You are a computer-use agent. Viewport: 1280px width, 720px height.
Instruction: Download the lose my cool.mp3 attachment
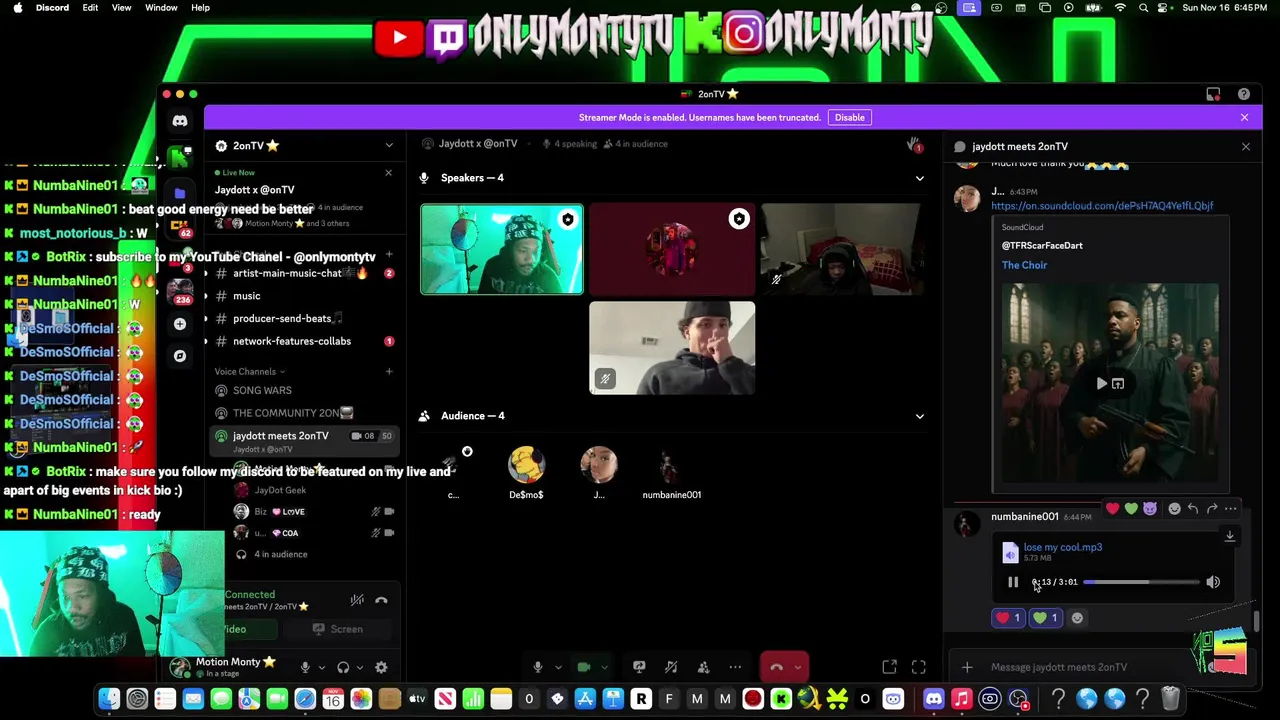click(1230, 536)
